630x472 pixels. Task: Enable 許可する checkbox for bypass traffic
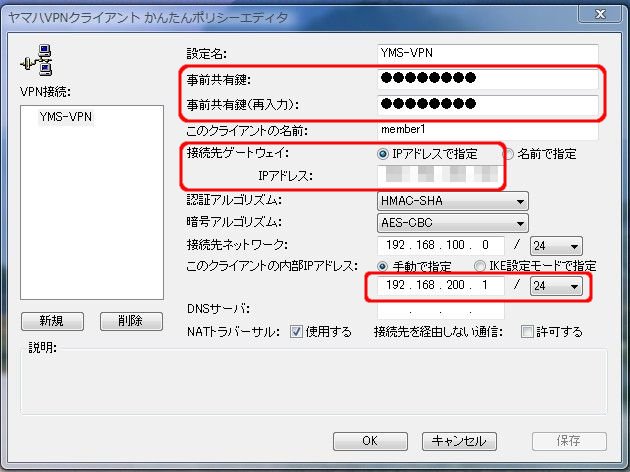click(527, 332)
